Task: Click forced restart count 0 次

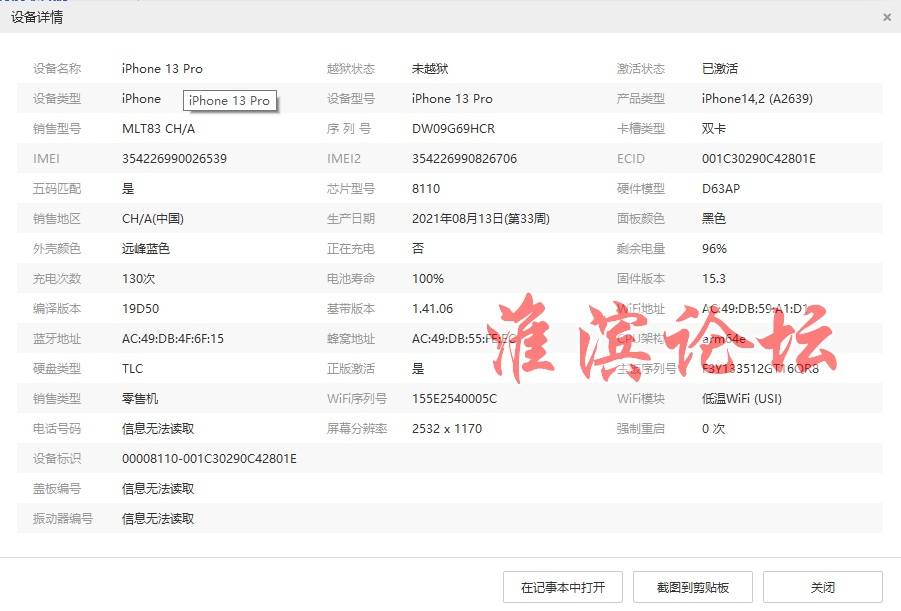Action: (x=713, y=428)
